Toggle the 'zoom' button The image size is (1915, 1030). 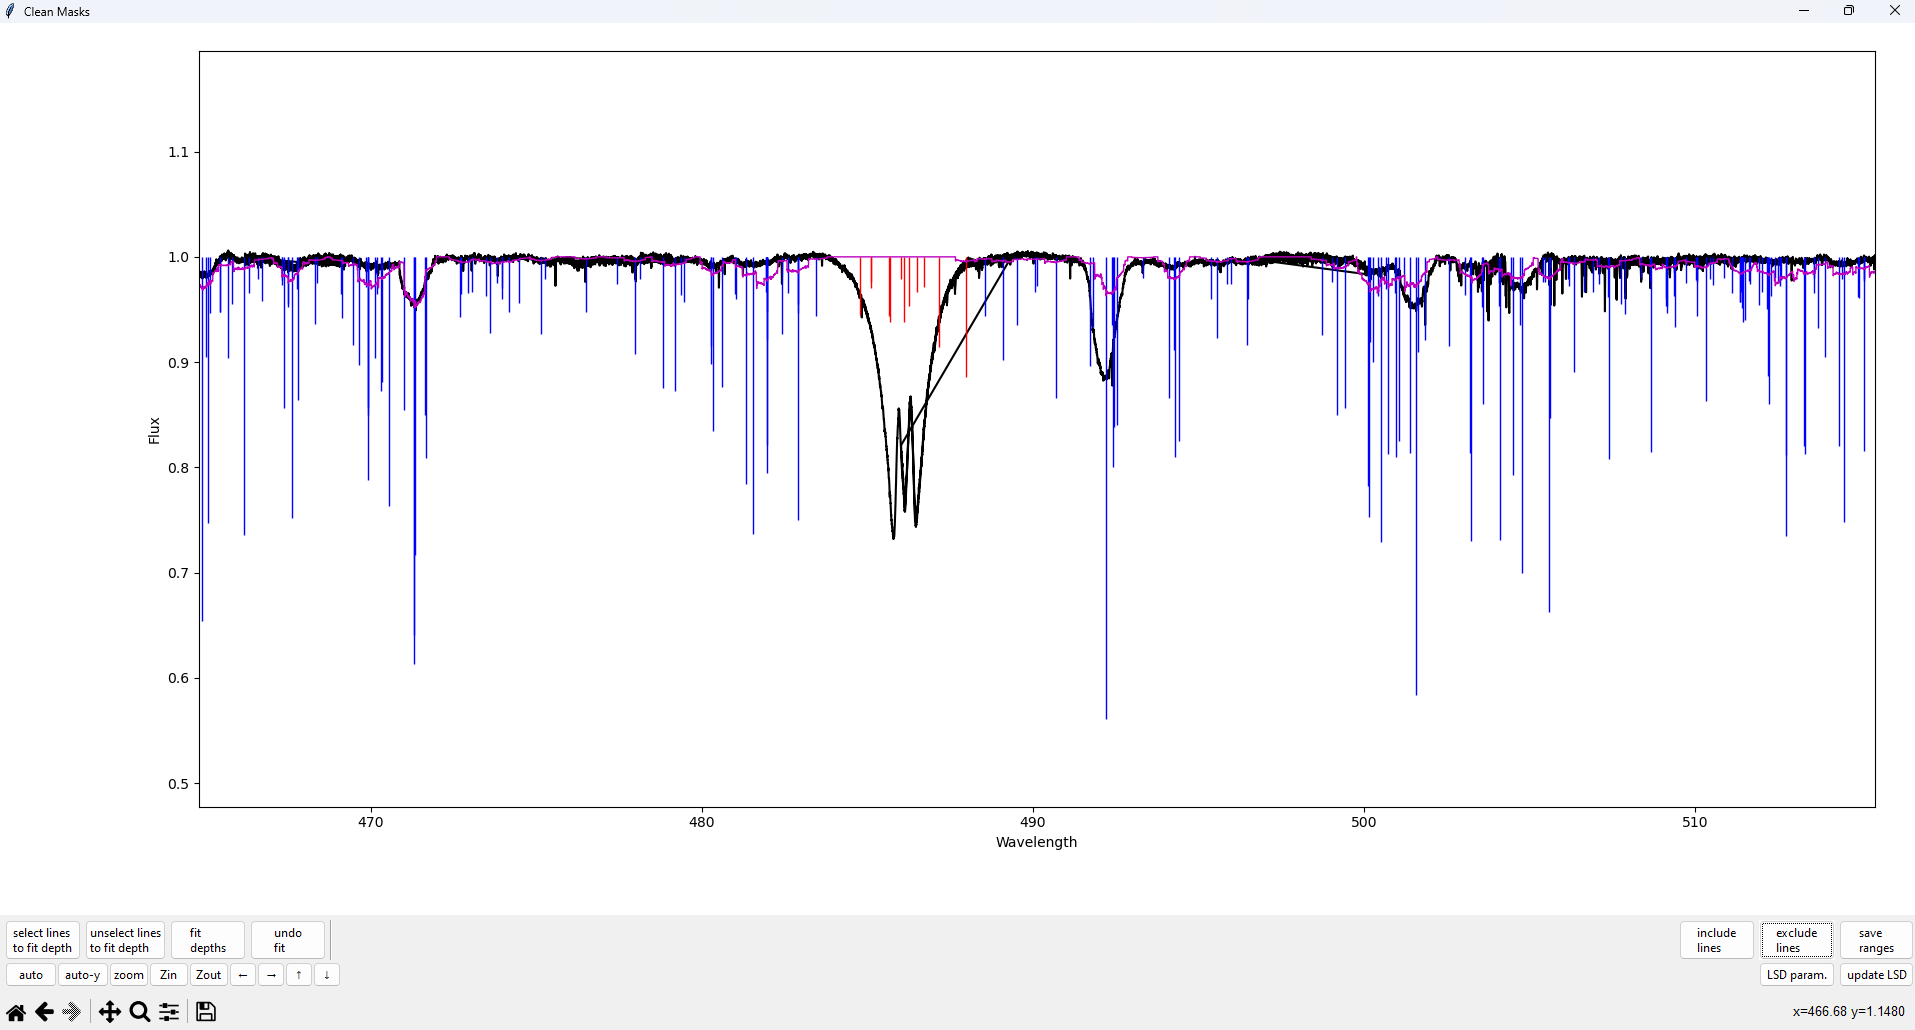tap(129, 975)
